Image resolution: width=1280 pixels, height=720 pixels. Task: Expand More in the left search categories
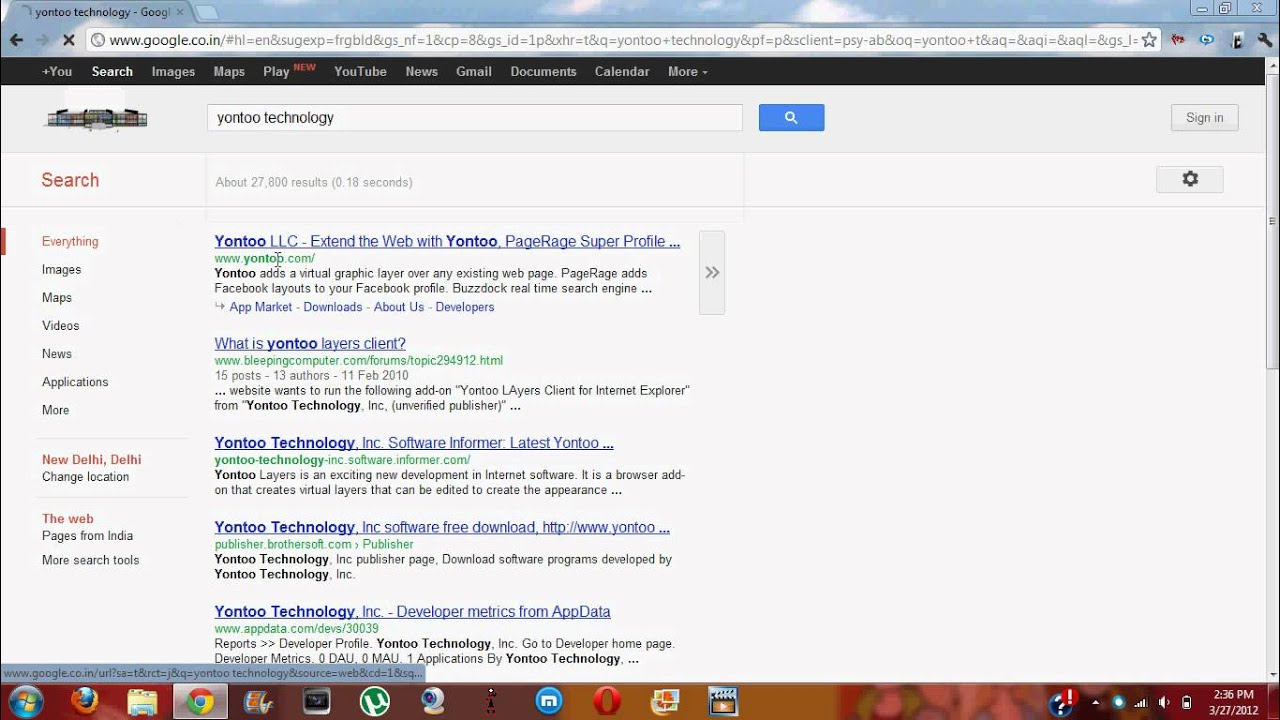(55, 410)
